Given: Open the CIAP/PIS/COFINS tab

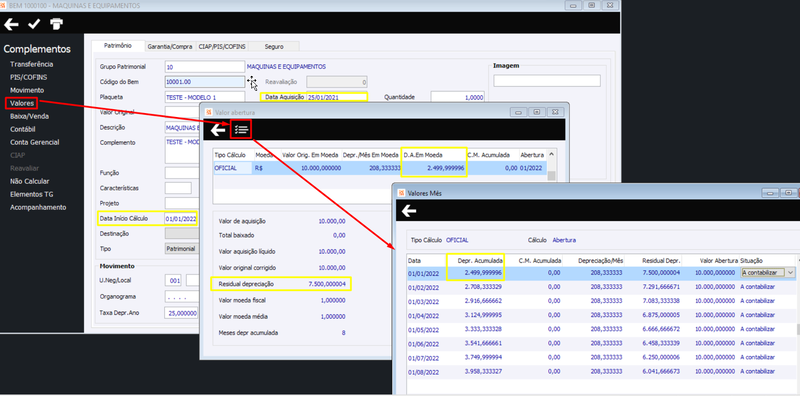Looking at the screenshot, I should tap(222, 46).
